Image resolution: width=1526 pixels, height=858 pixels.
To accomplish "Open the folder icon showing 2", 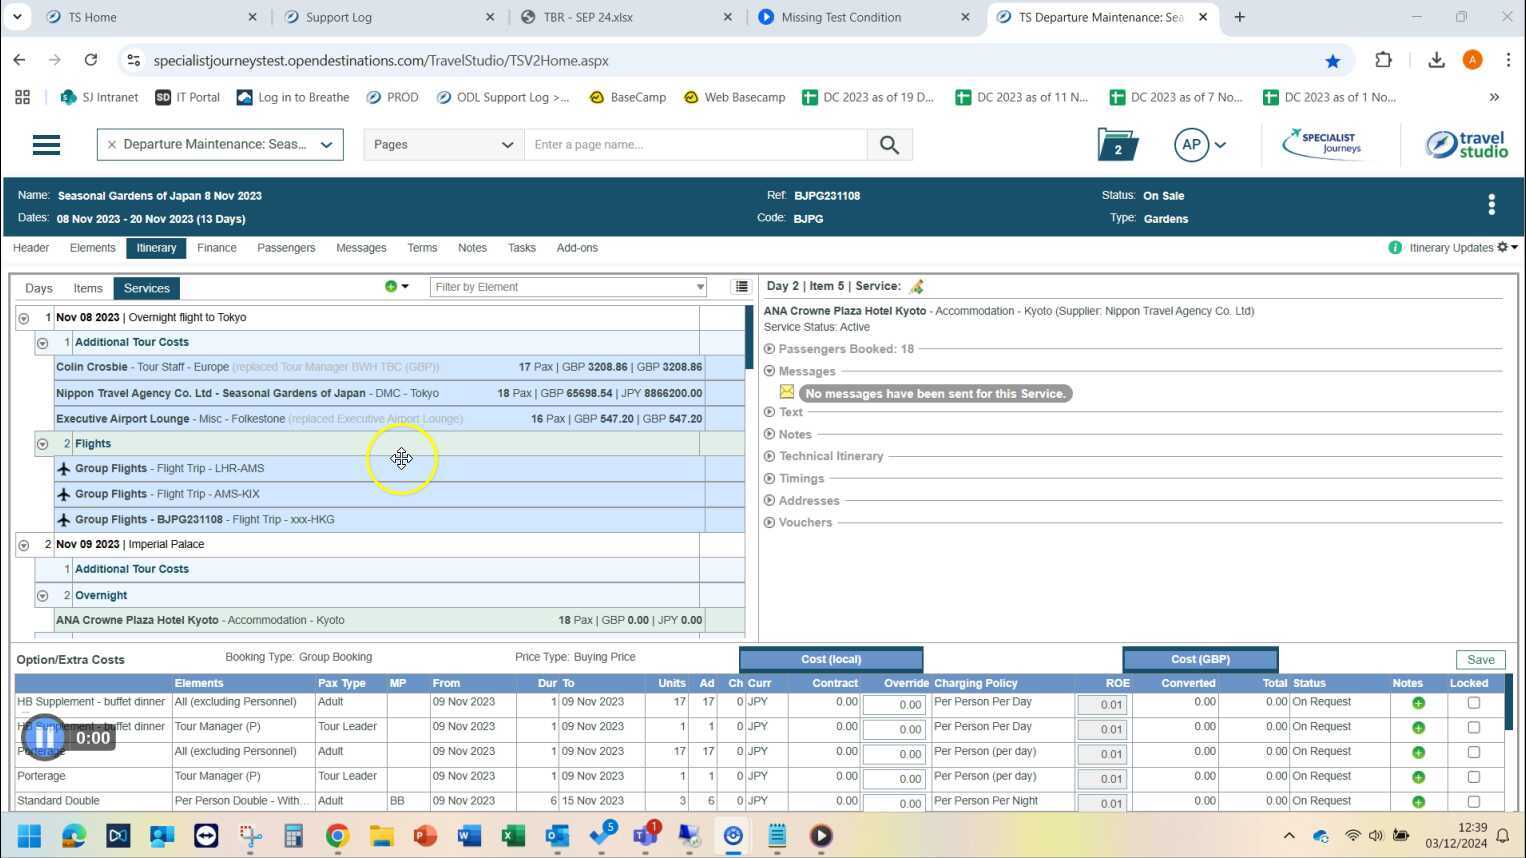I will pyautogui.click(x=1117, y=145).
